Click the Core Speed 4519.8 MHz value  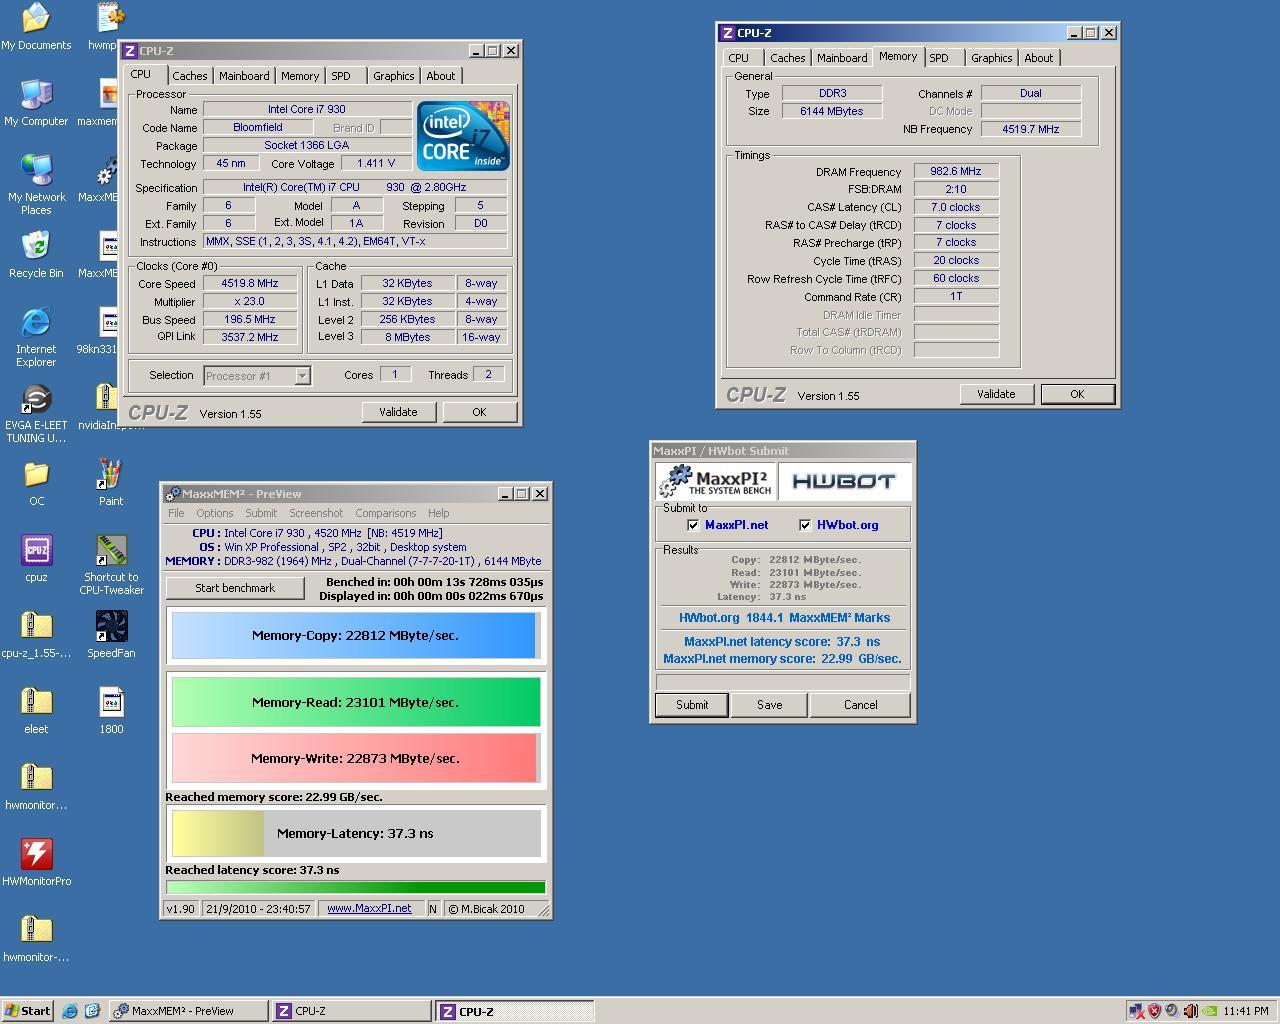pos(250,284)
